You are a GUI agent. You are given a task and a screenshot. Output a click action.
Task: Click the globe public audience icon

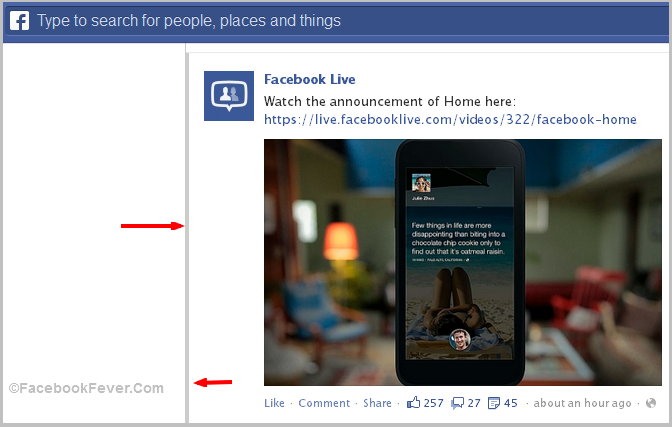click(651, 403)
